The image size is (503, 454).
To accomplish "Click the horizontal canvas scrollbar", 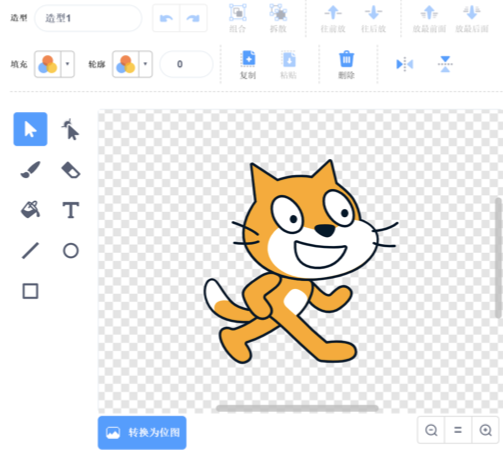I will pos(297,408).
